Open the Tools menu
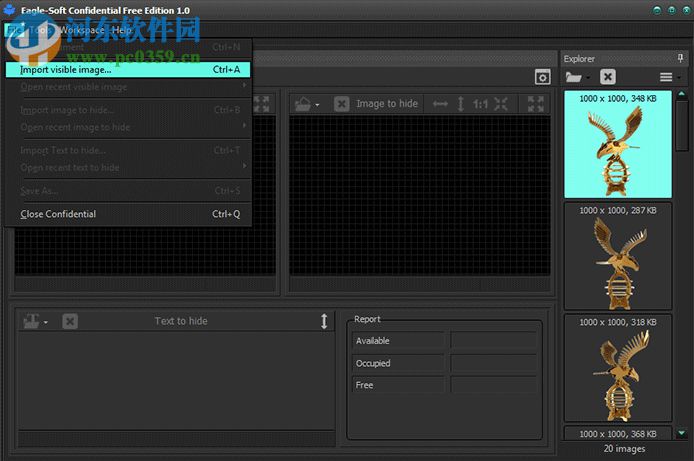The height and width of the screenshot is (461, 694). (x=40, y=30)
